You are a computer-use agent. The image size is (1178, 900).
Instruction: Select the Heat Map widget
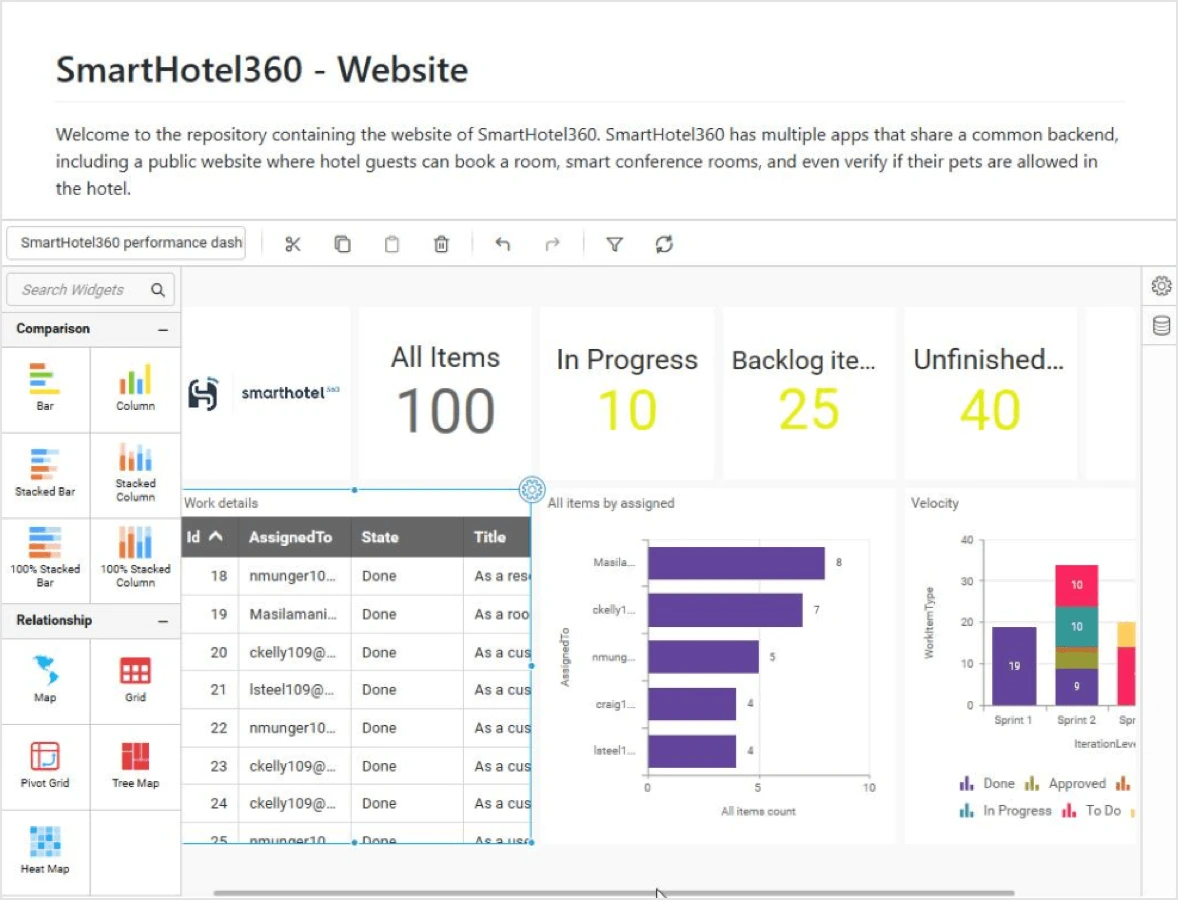45,850
